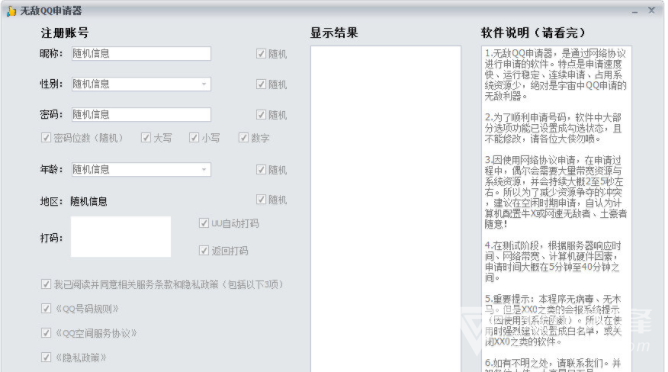The height and width of the screenshot is (372, 668).
Task: Click the 性别 label
Action: coord(51,84)
